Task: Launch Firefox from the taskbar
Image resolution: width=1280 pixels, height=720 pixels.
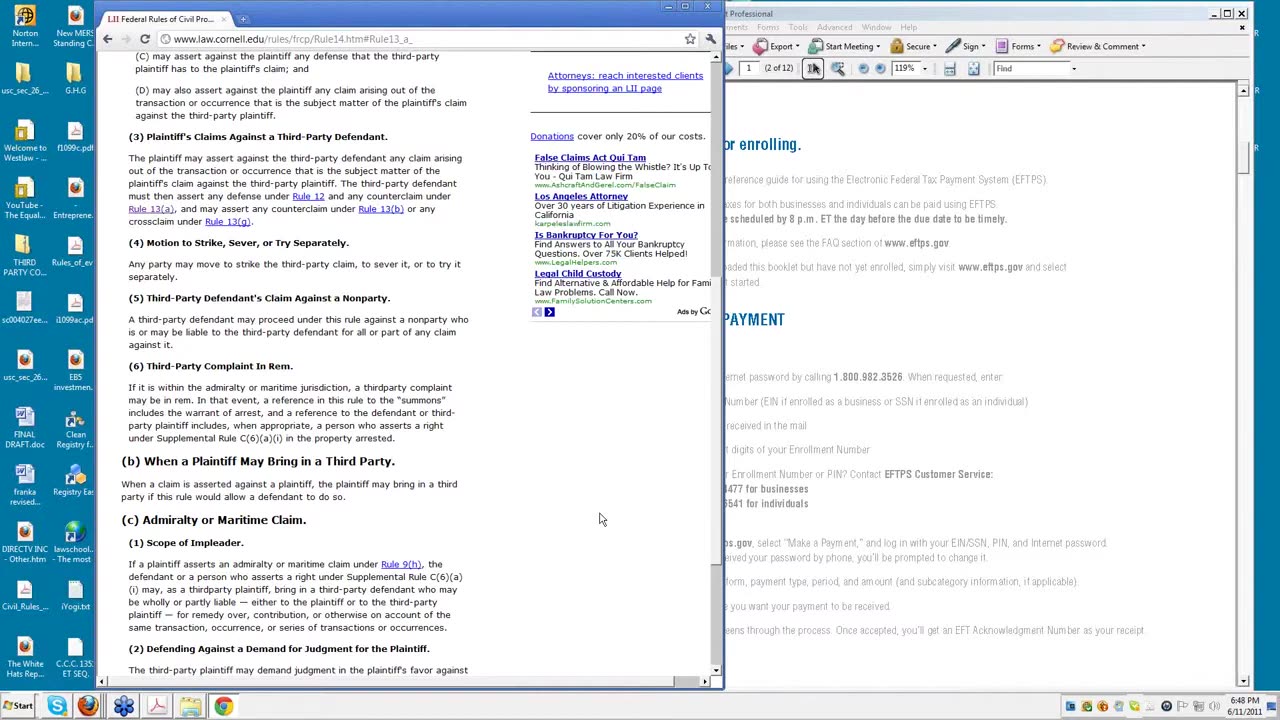Action: pyautogui.click(x=88, y=706)
